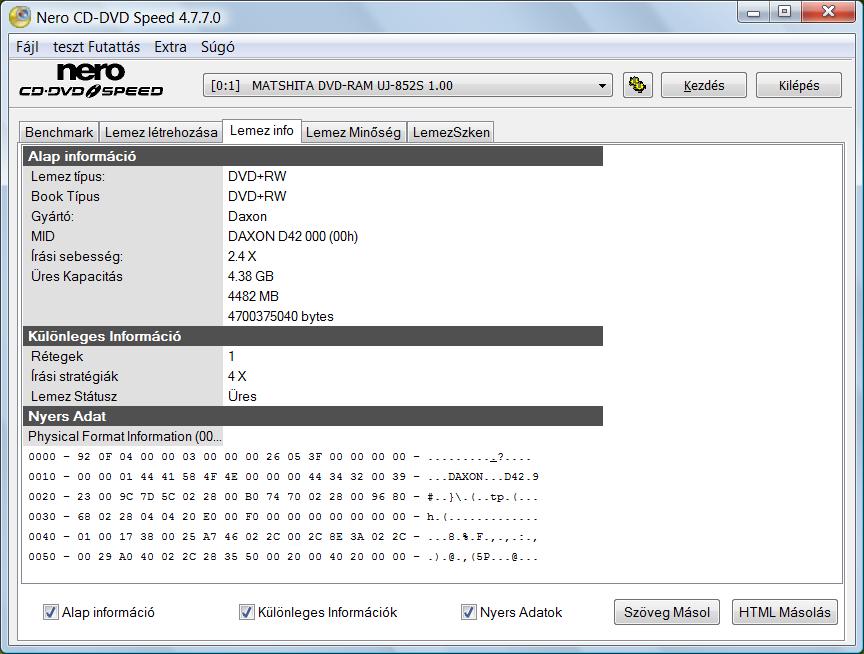Click the Lemez Státusz label
864x654 pixels.
click(74, 396)
